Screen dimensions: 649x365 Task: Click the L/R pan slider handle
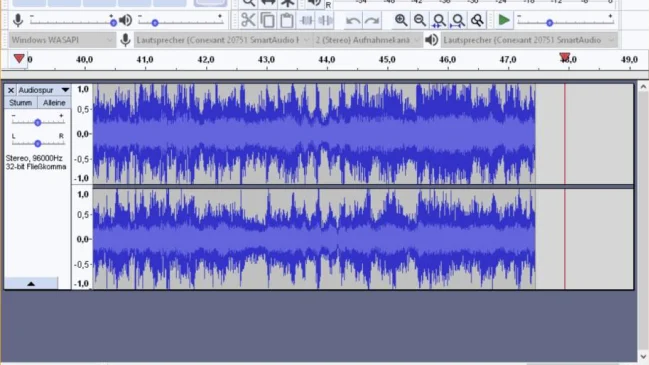click(38, 144)
